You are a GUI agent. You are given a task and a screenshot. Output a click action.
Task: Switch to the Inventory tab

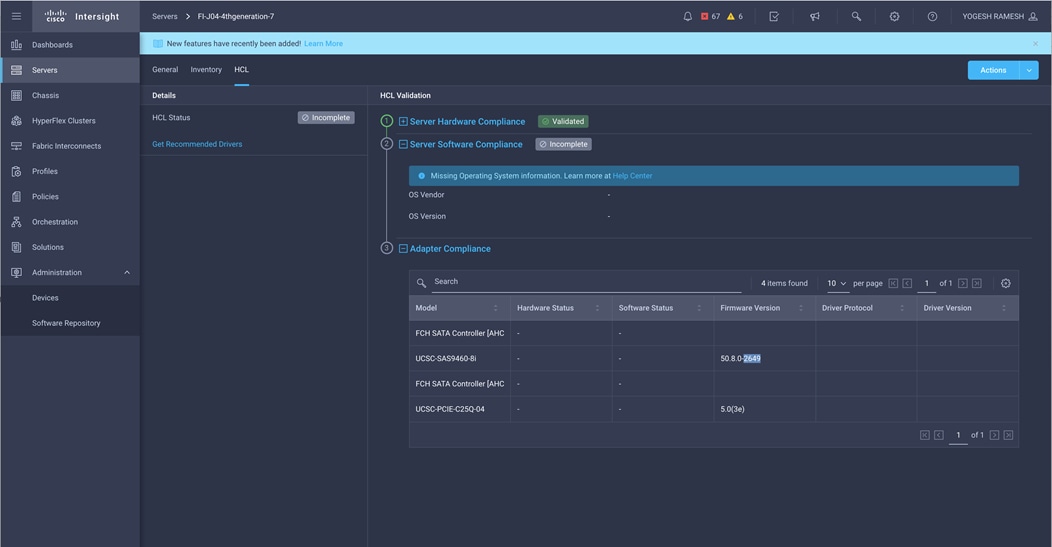(206, 69)
